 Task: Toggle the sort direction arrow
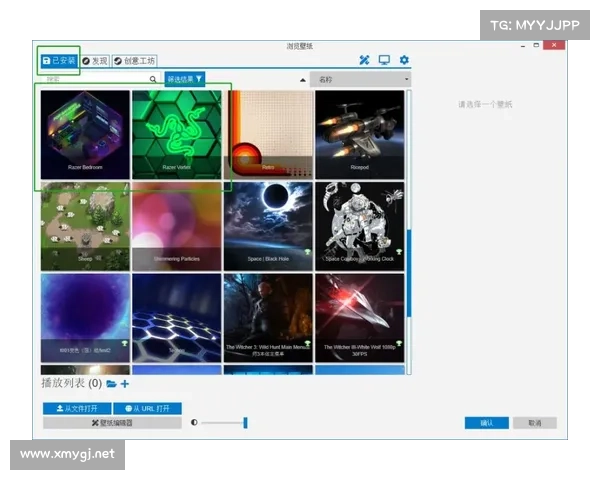pyautogui.click(x=303, y=80)
